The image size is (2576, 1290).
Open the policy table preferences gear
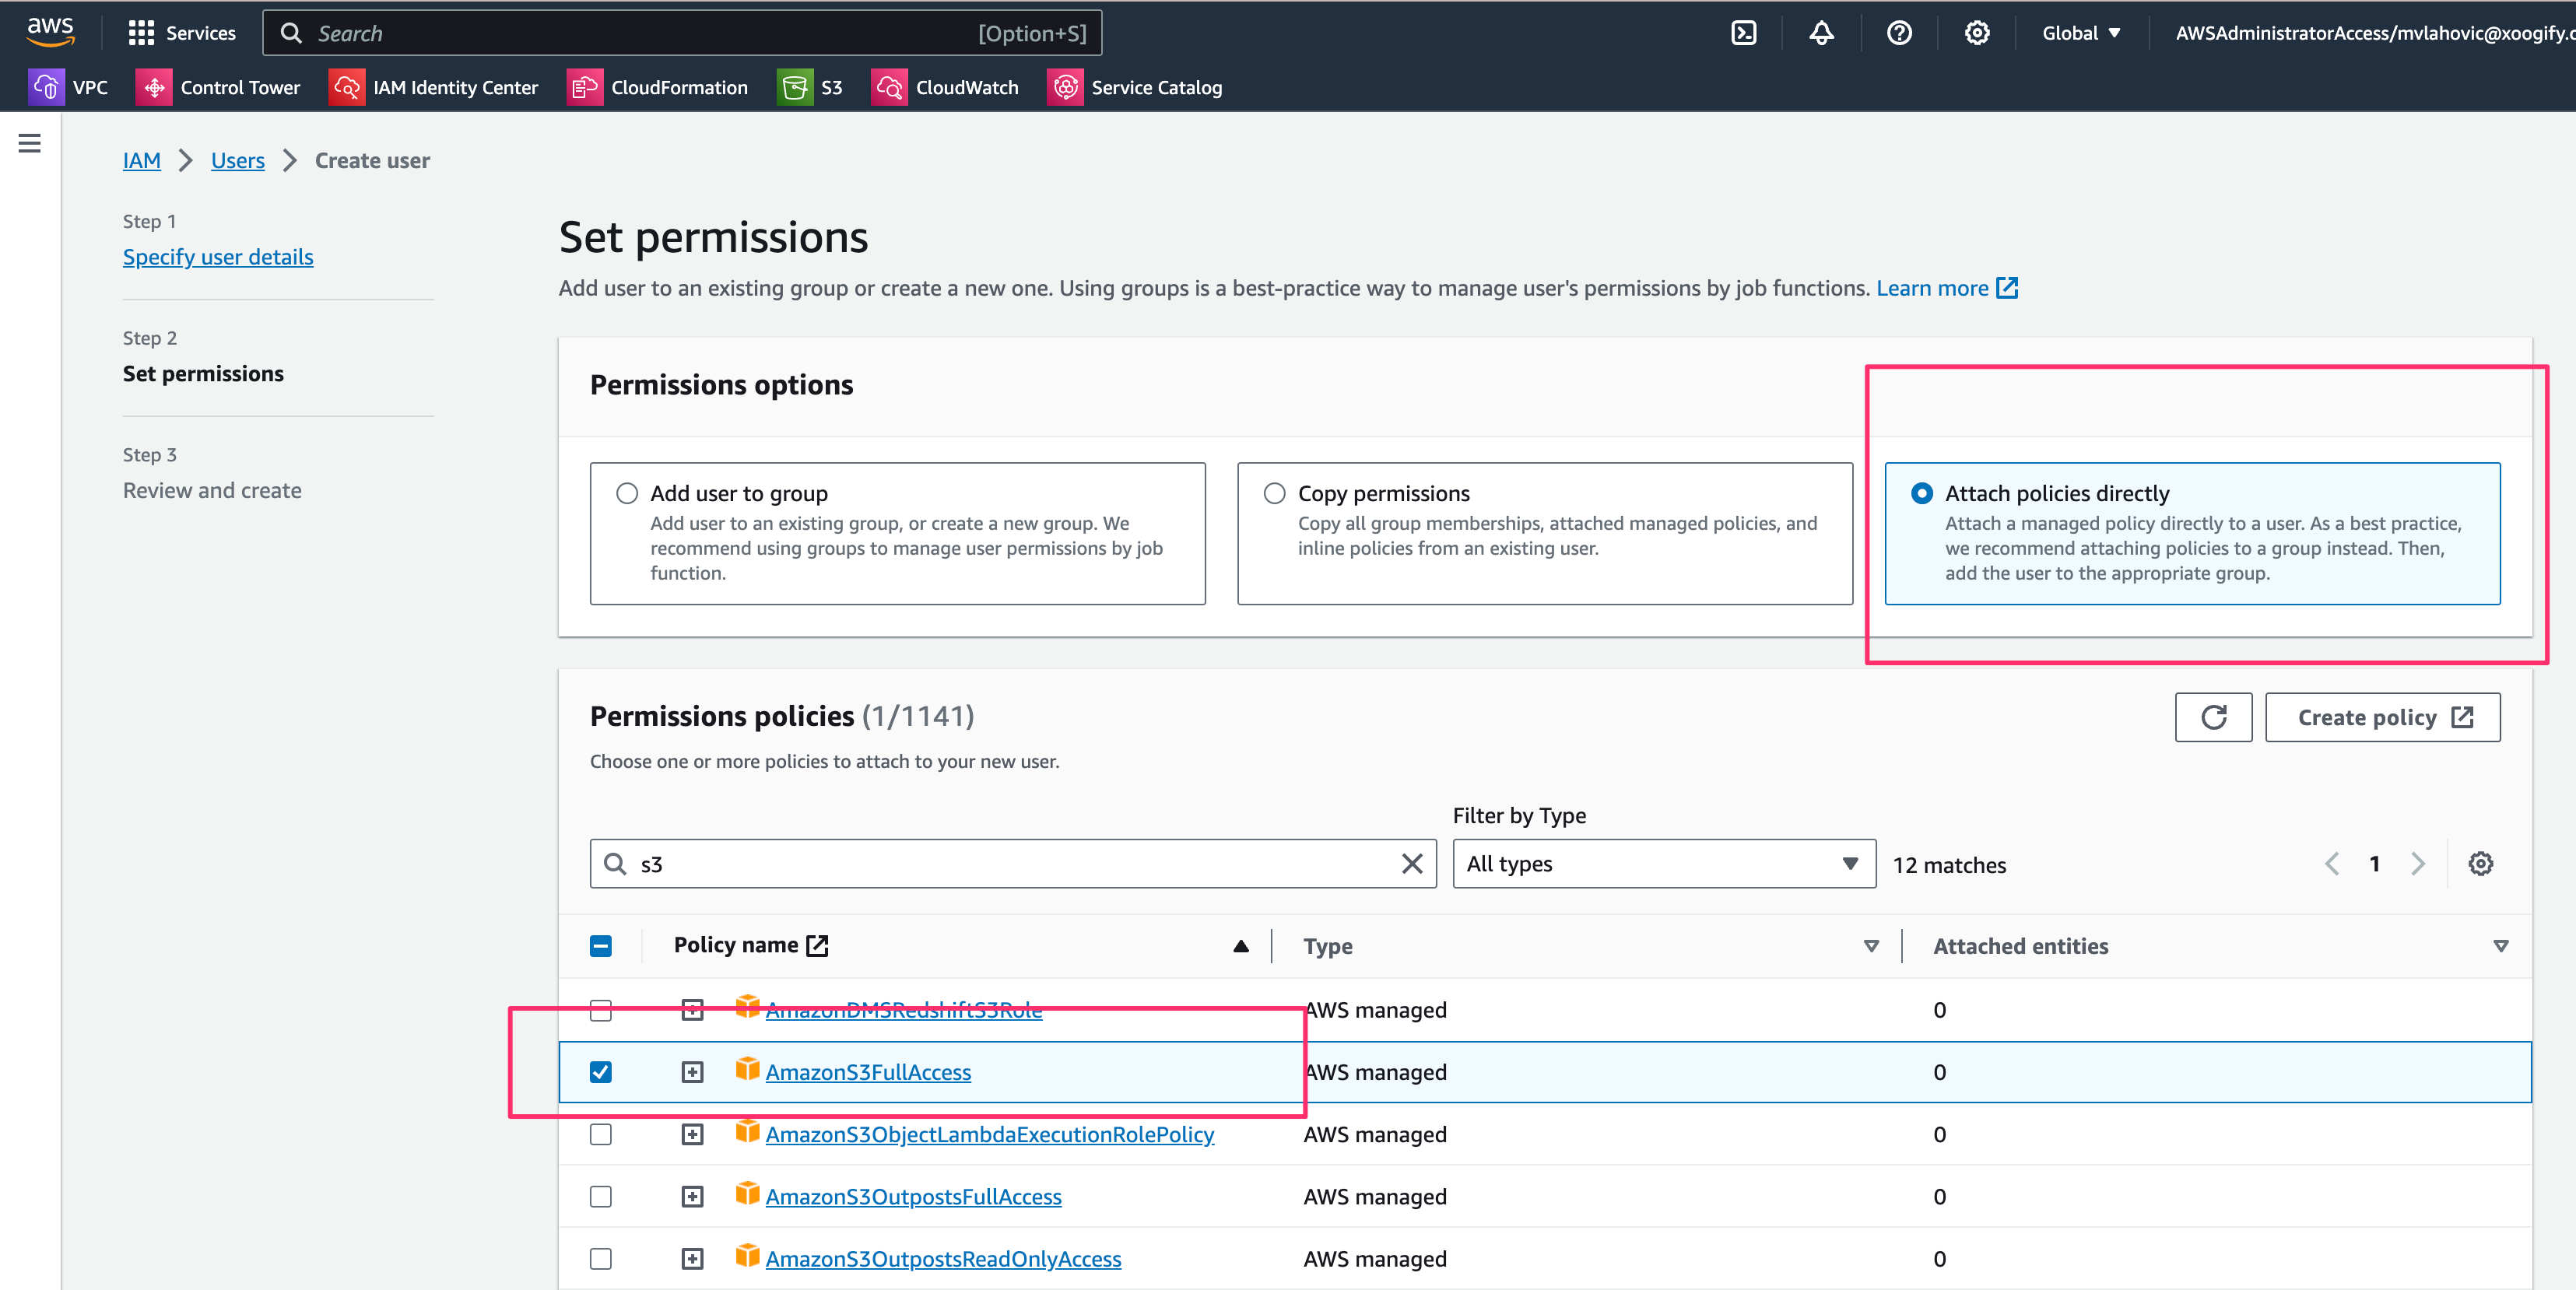2480,863
